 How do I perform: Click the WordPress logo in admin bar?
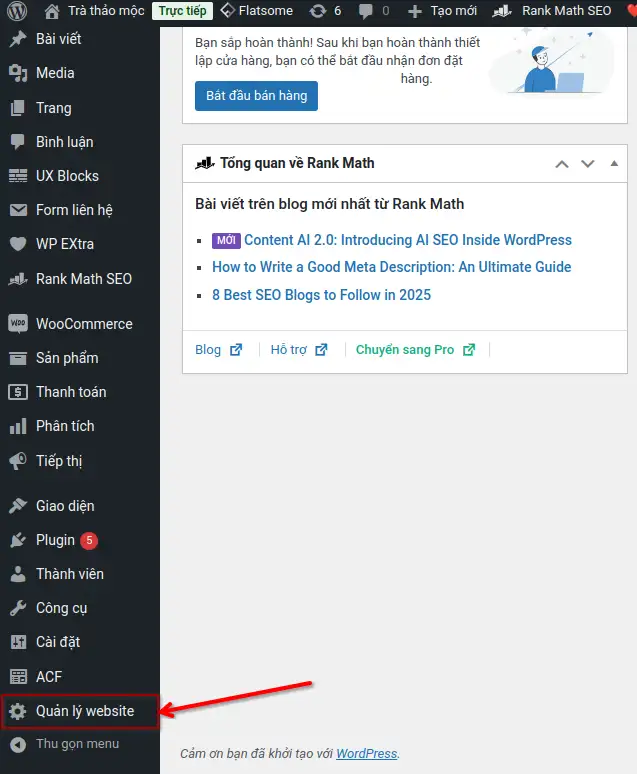tap(17, 11)
